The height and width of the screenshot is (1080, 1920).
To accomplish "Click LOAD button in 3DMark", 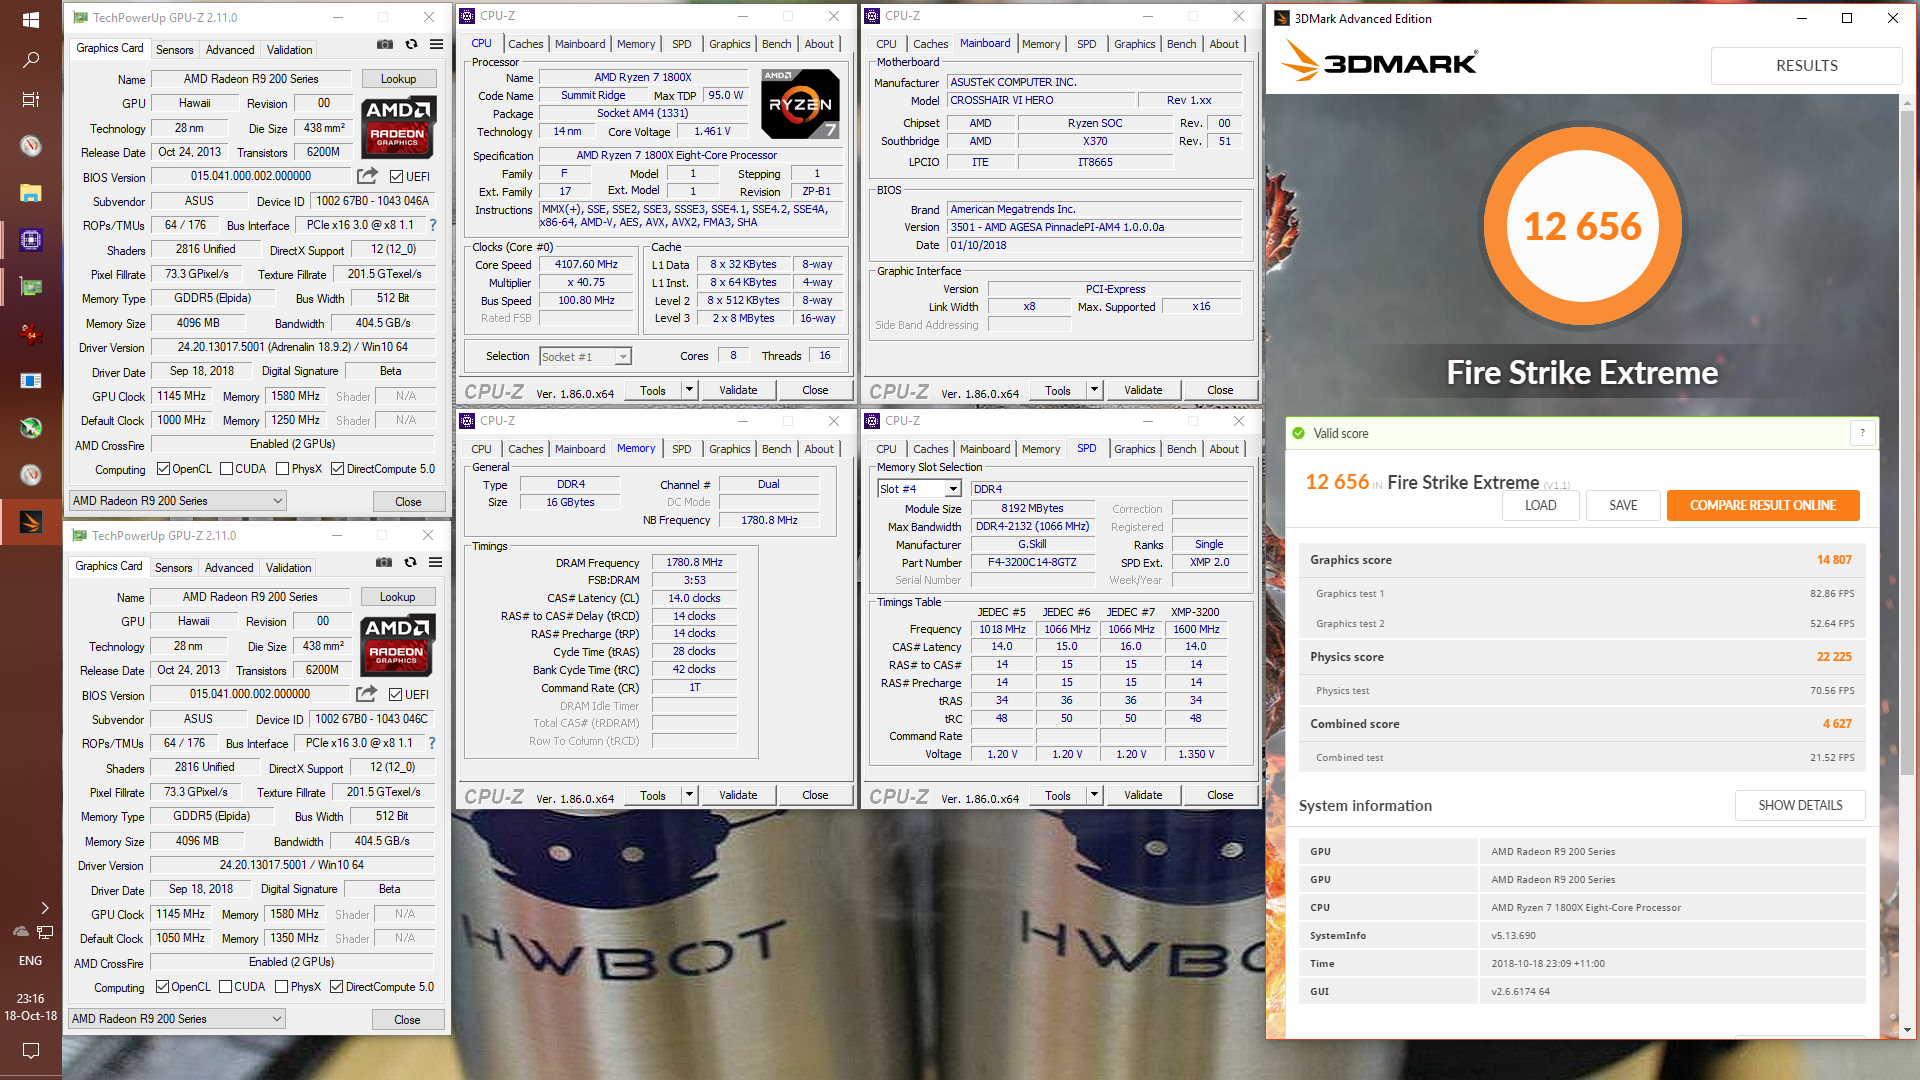I will 1540,505.
